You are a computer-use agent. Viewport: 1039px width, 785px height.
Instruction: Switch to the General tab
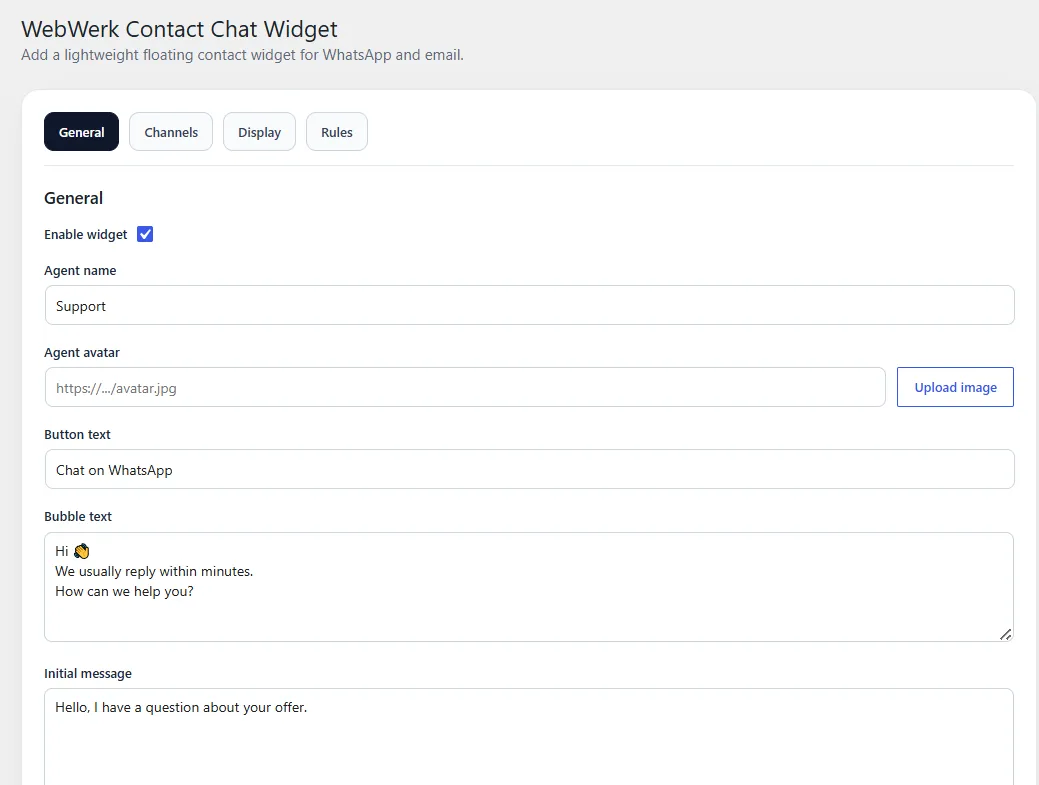[x=82, y=132]
